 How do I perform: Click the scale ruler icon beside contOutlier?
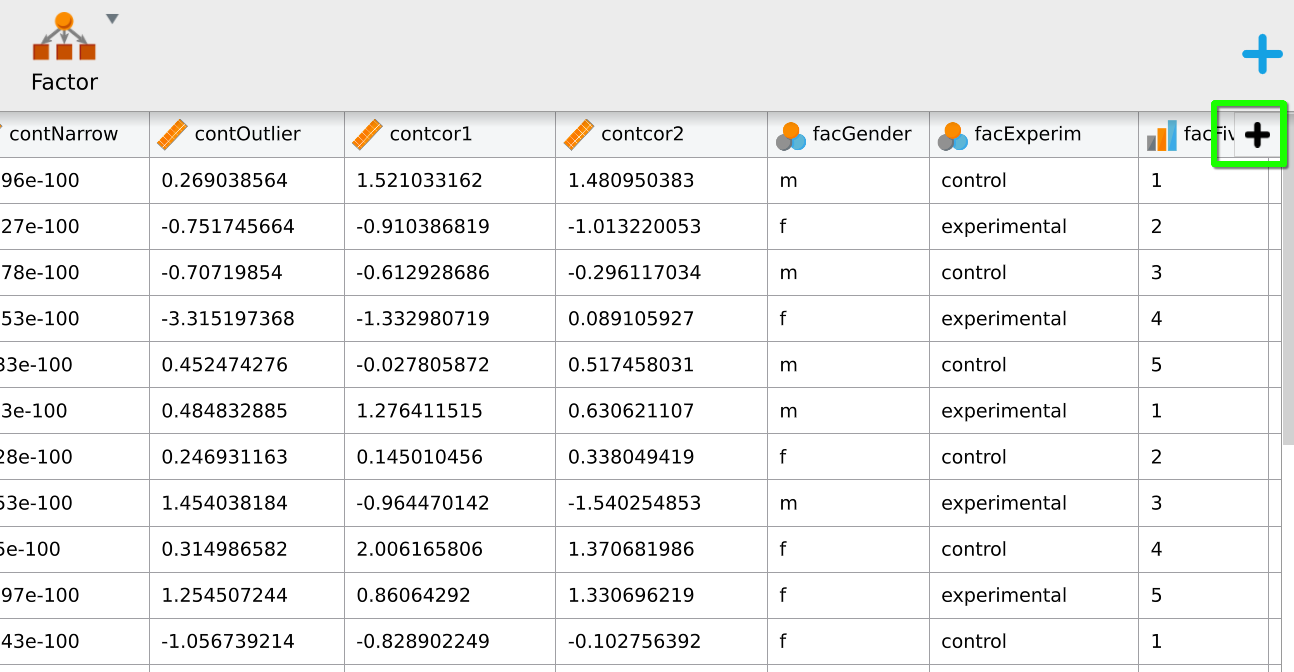(x=172, y=135)
